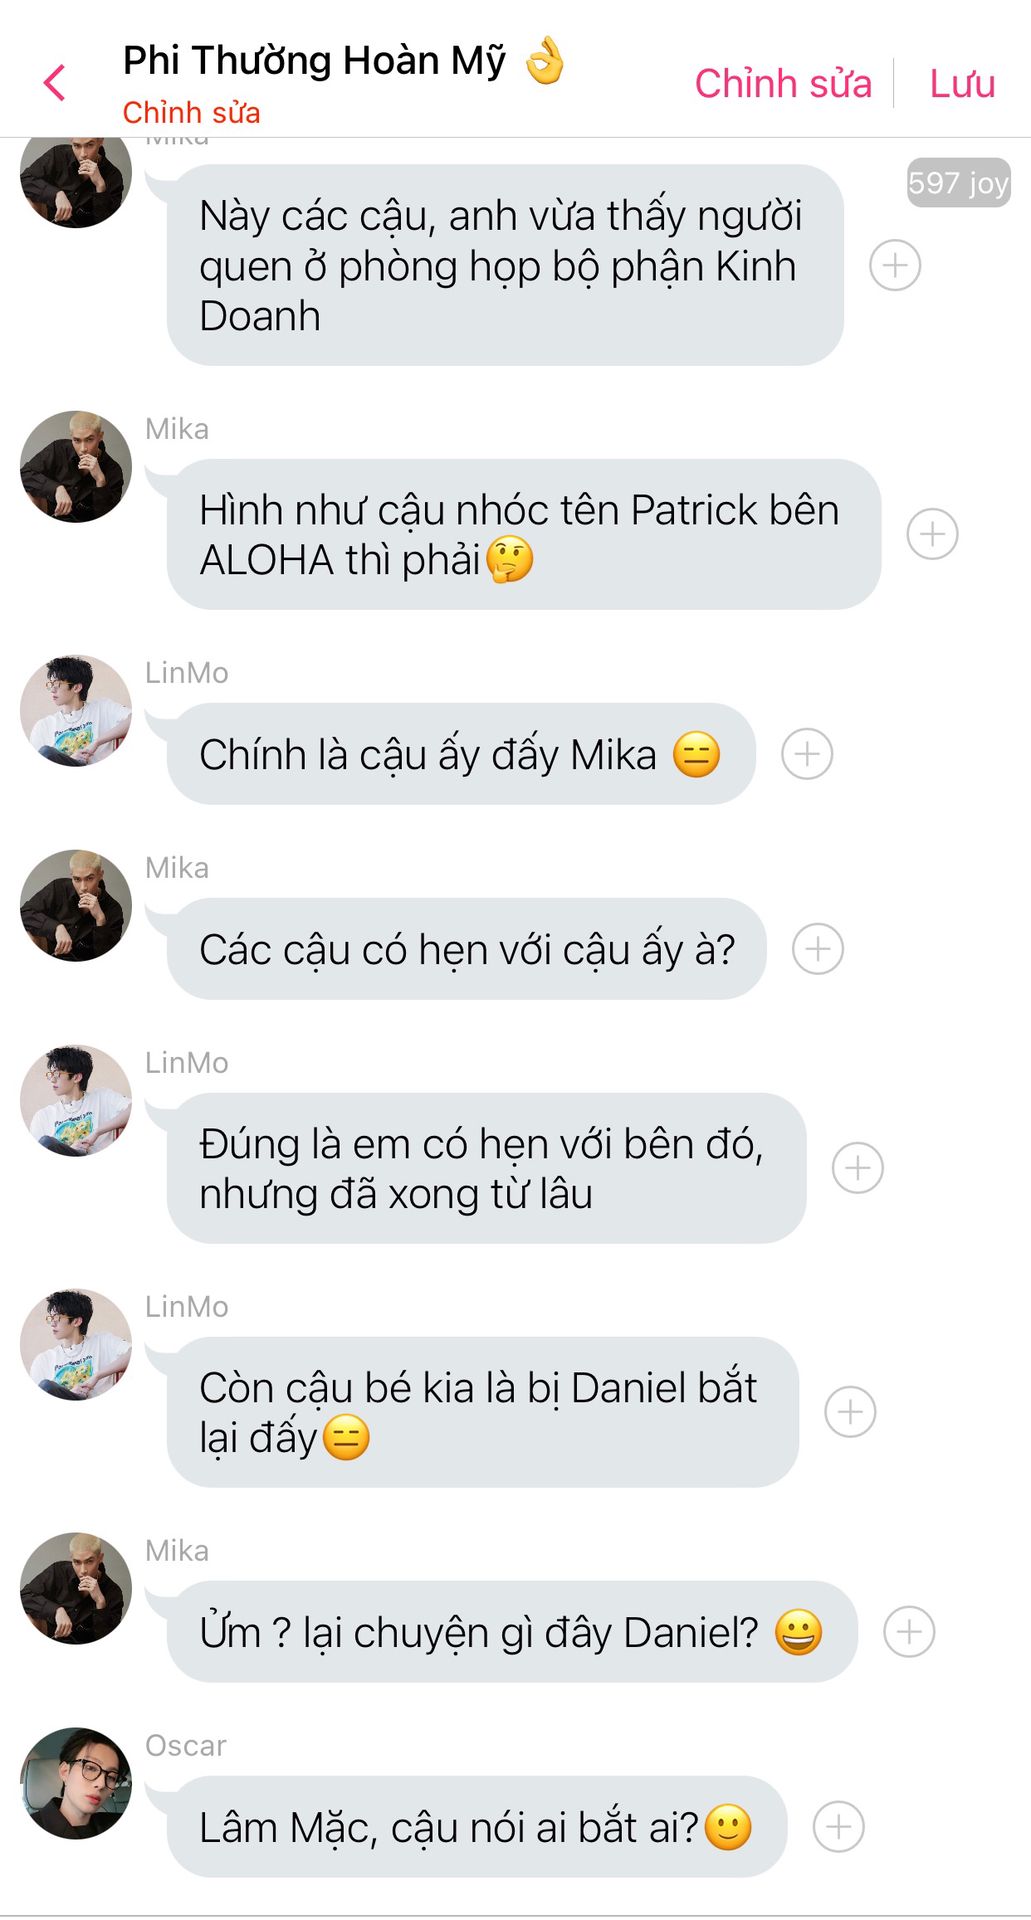This screenshot has height=1920, width=1031.
Task: Tap Chỉnh sửa in top right header
Action: (783, 84)
